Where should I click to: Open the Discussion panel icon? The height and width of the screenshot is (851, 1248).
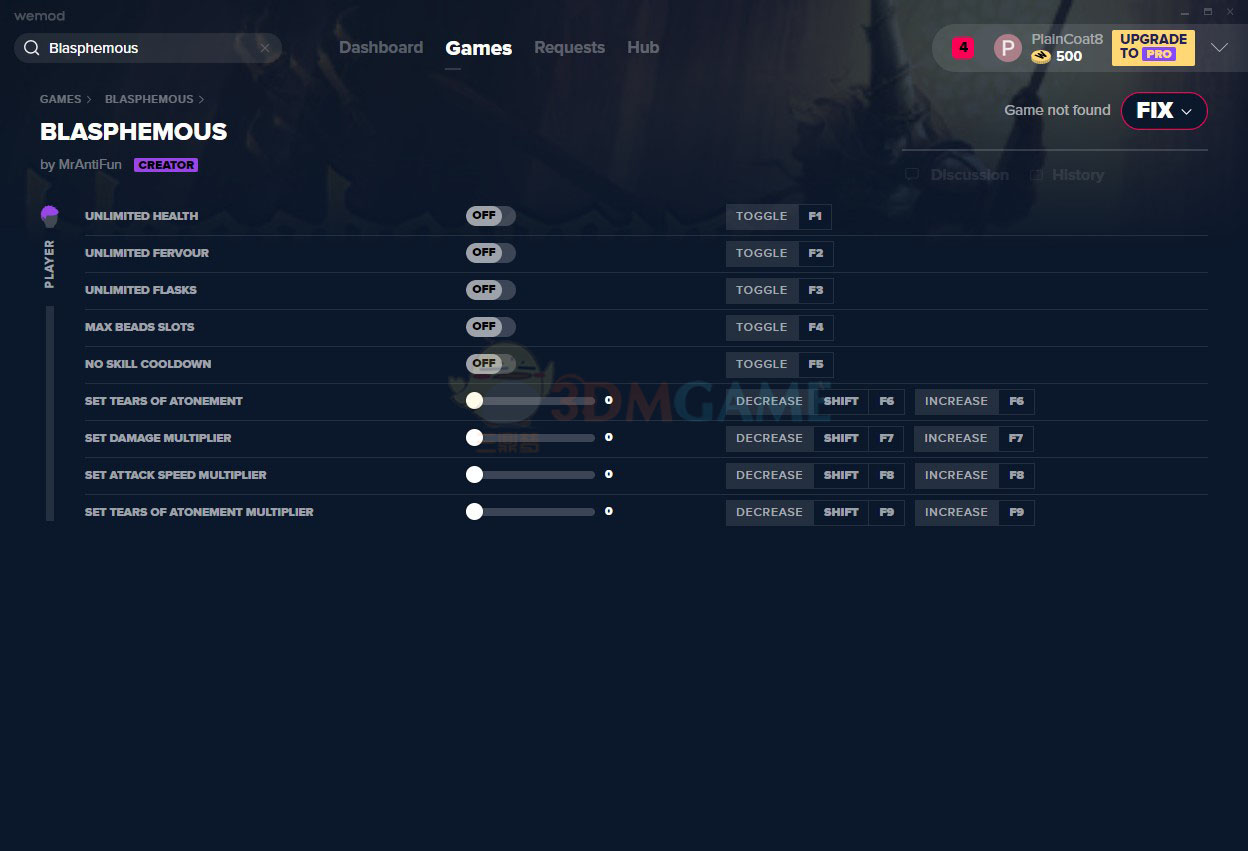pyautogui.click(x=912, y=175)
